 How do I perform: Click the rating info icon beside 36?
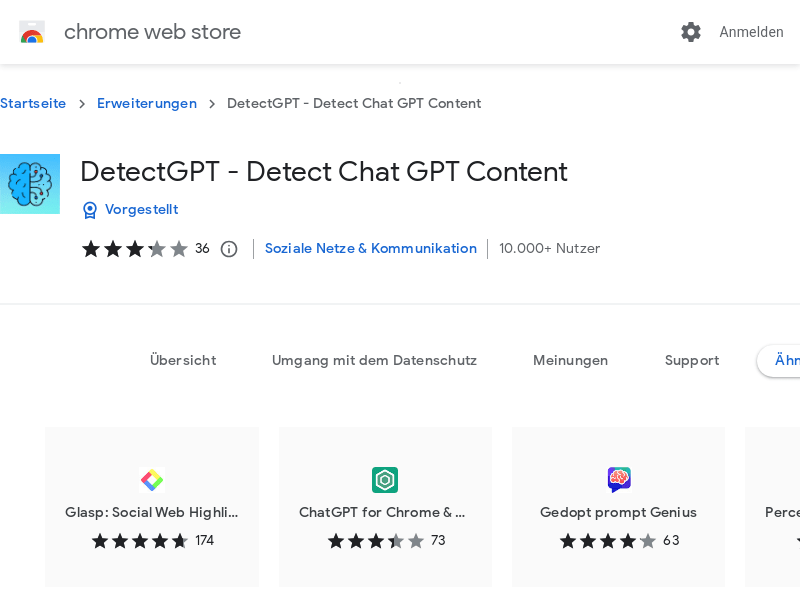pyautogui.click(x=229, y=249)
